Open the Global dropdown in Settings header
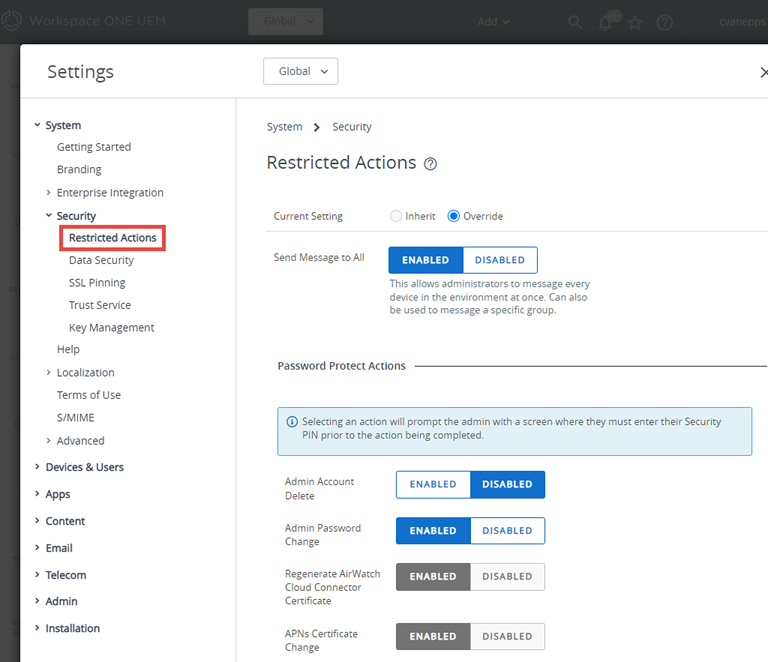 301,71
